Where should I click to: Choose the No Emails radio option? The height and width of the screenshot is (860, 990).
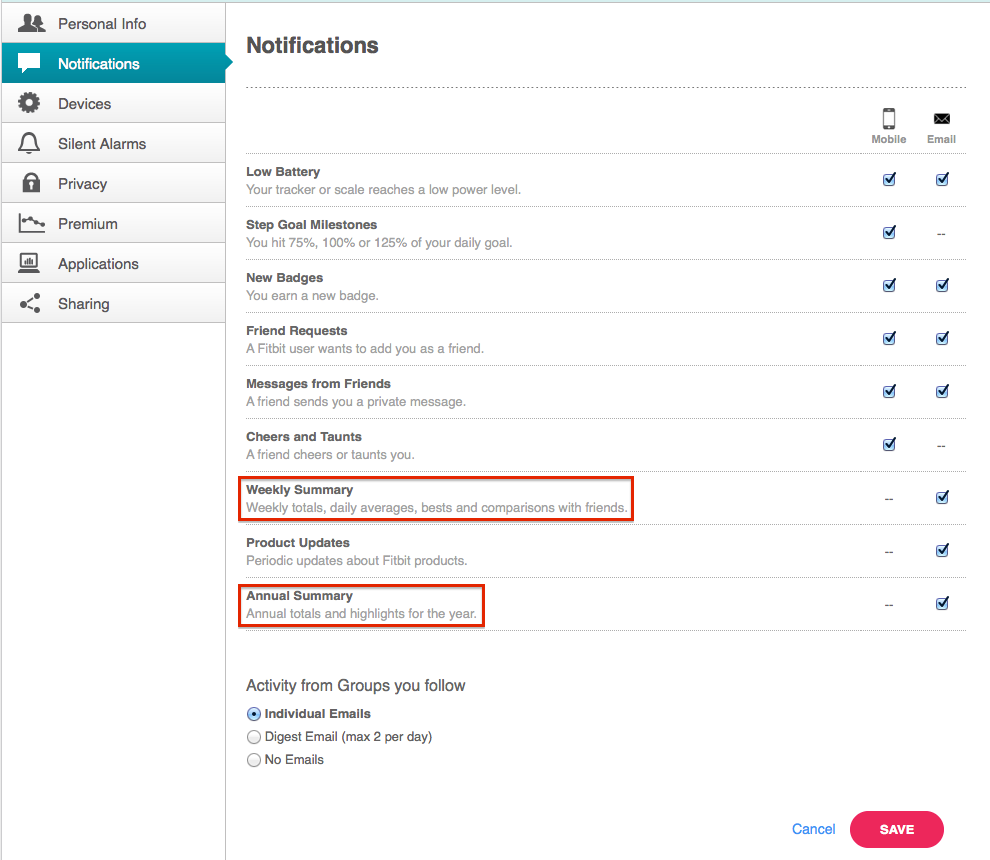(x=253, y=760)
